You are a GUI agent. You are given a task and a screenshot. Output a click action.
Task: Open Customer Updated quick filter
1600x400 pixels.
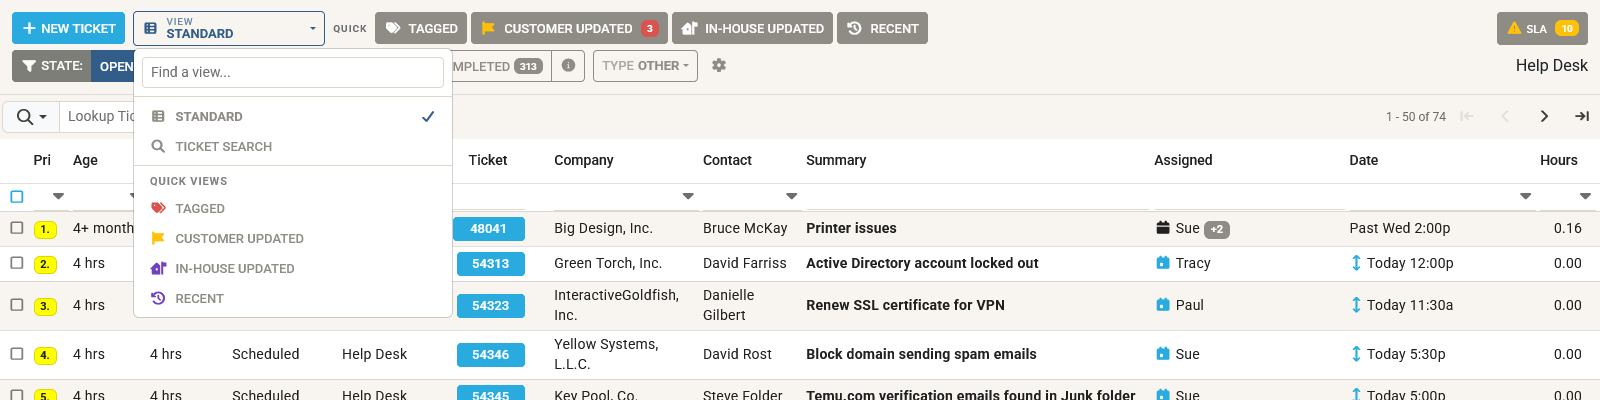pos(569,28)
